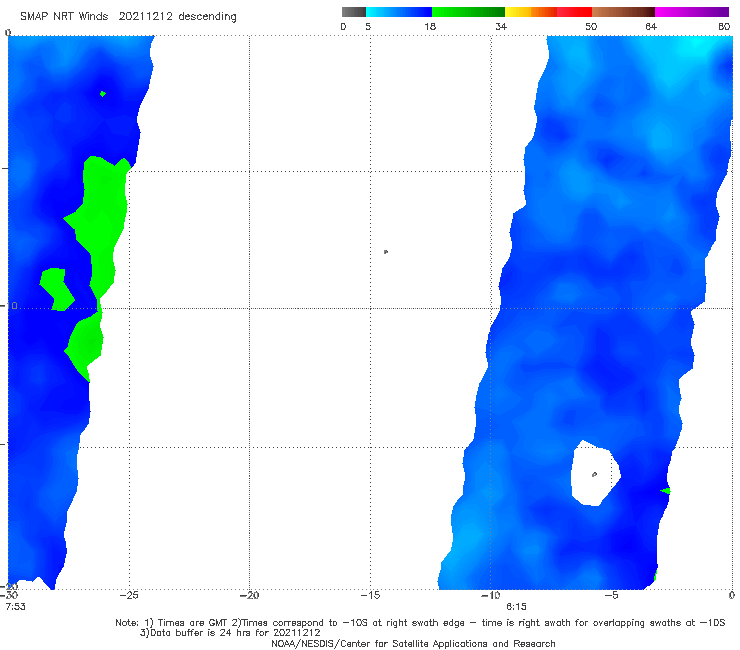Click the color bar label '50'
The image size is (740, 650).
591,27
